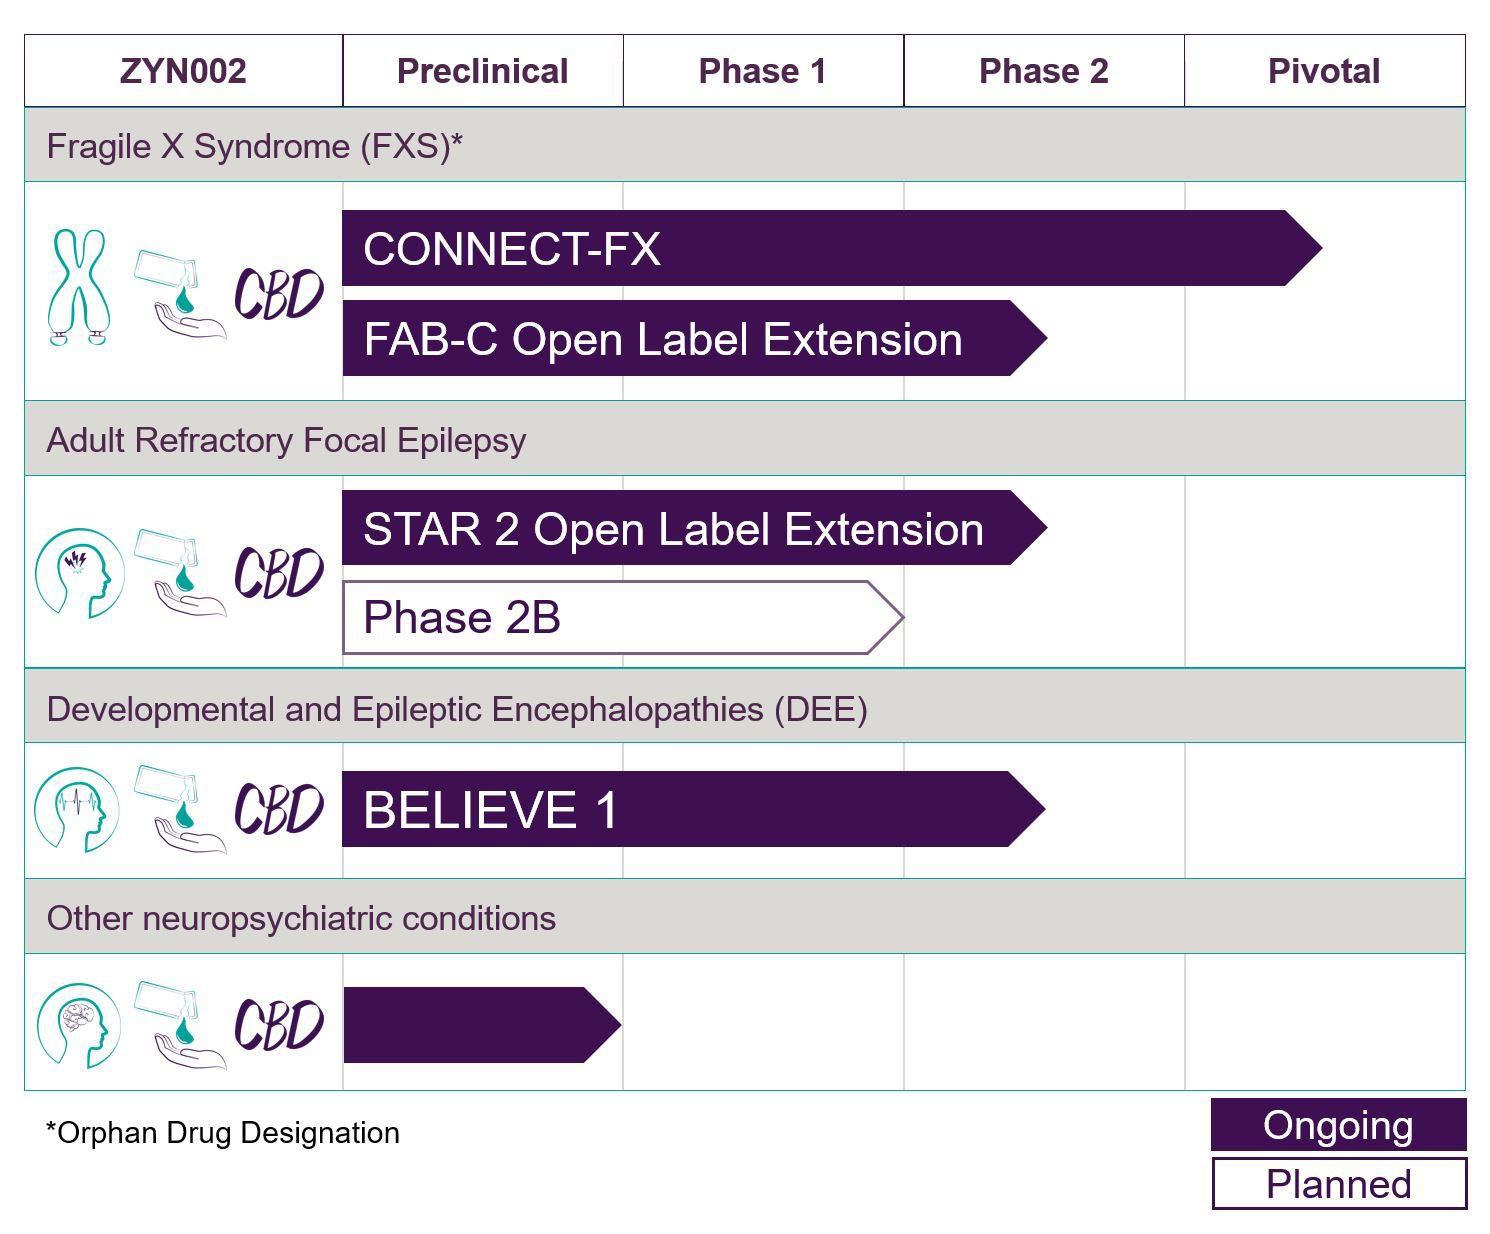The width and height of the screenshot is (1490, 1234).
Task: Select the CONNECT-FX progress bar
Action: [x=832, y=248]
